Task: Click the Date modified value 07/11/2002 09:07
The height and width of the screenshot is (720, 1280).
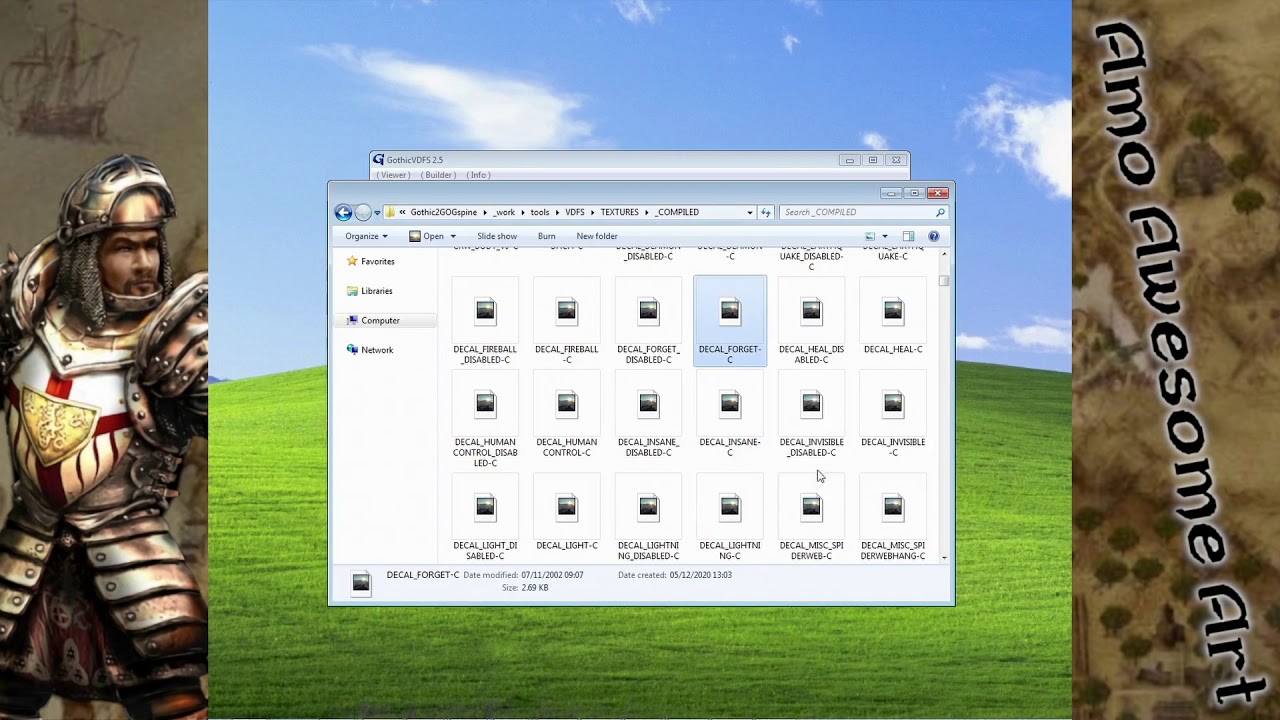Action: tap(554, 575)
